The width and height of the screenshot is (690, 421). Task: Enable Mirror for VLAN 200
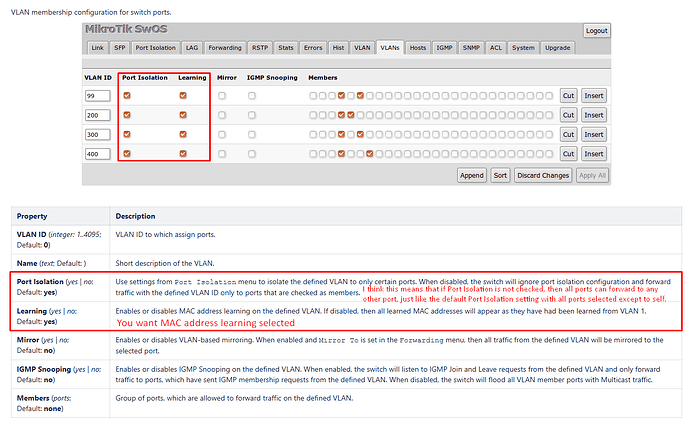(222, 115)
